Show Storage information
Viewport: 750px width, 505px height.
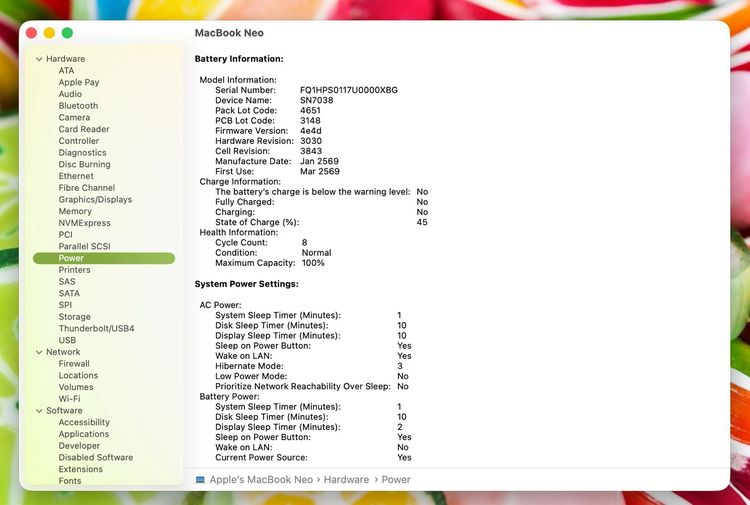click(75, 317)
